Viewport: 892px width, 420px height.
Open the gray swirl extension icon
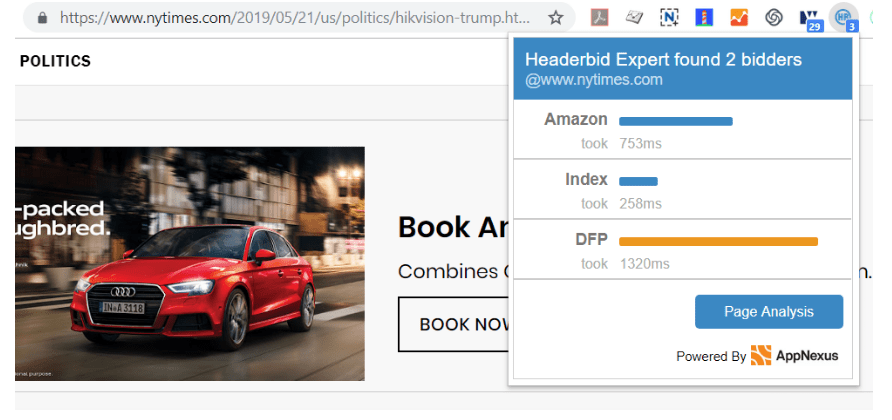tap(773, 17)
